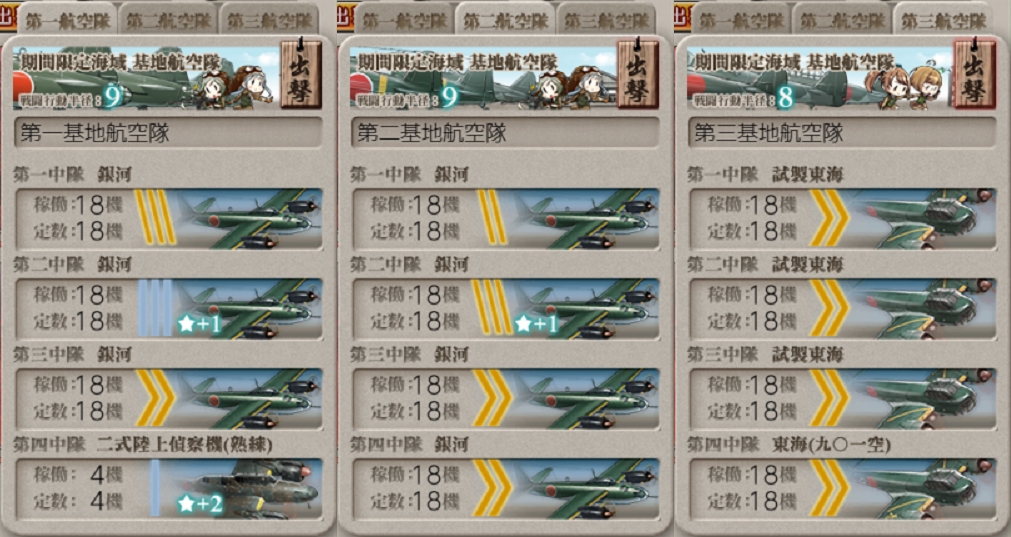Toggle the 出撃 wooden tag of 第三基地航空隊
This screenshot has width=1011, height=537.
click(x=975, y=73)
